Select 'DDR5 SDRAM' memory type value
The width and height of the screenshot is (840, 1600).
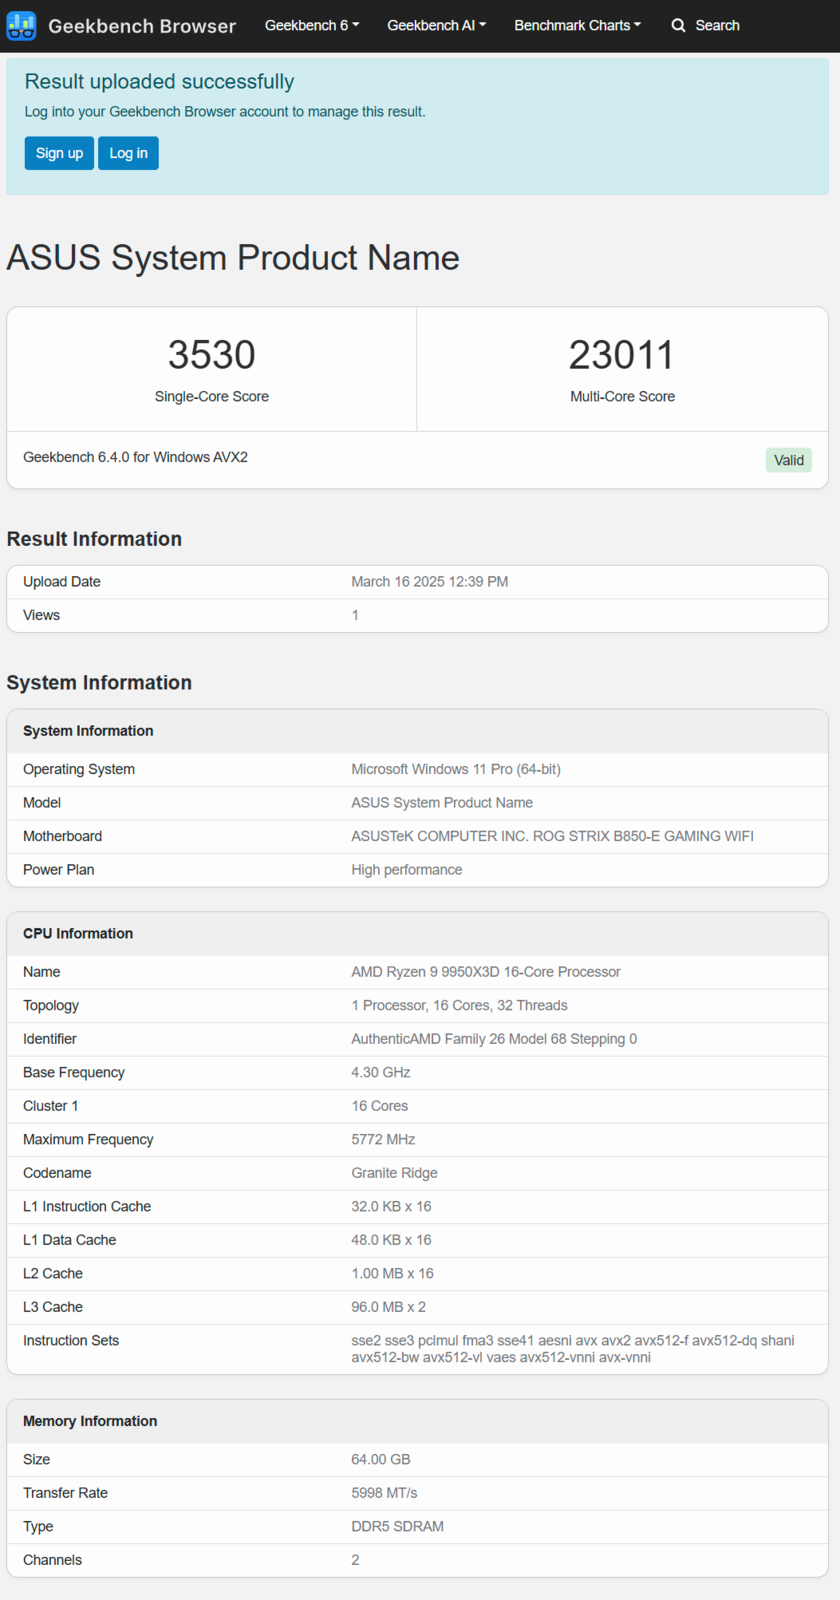pyautogui.click(x=397, y=1527)
